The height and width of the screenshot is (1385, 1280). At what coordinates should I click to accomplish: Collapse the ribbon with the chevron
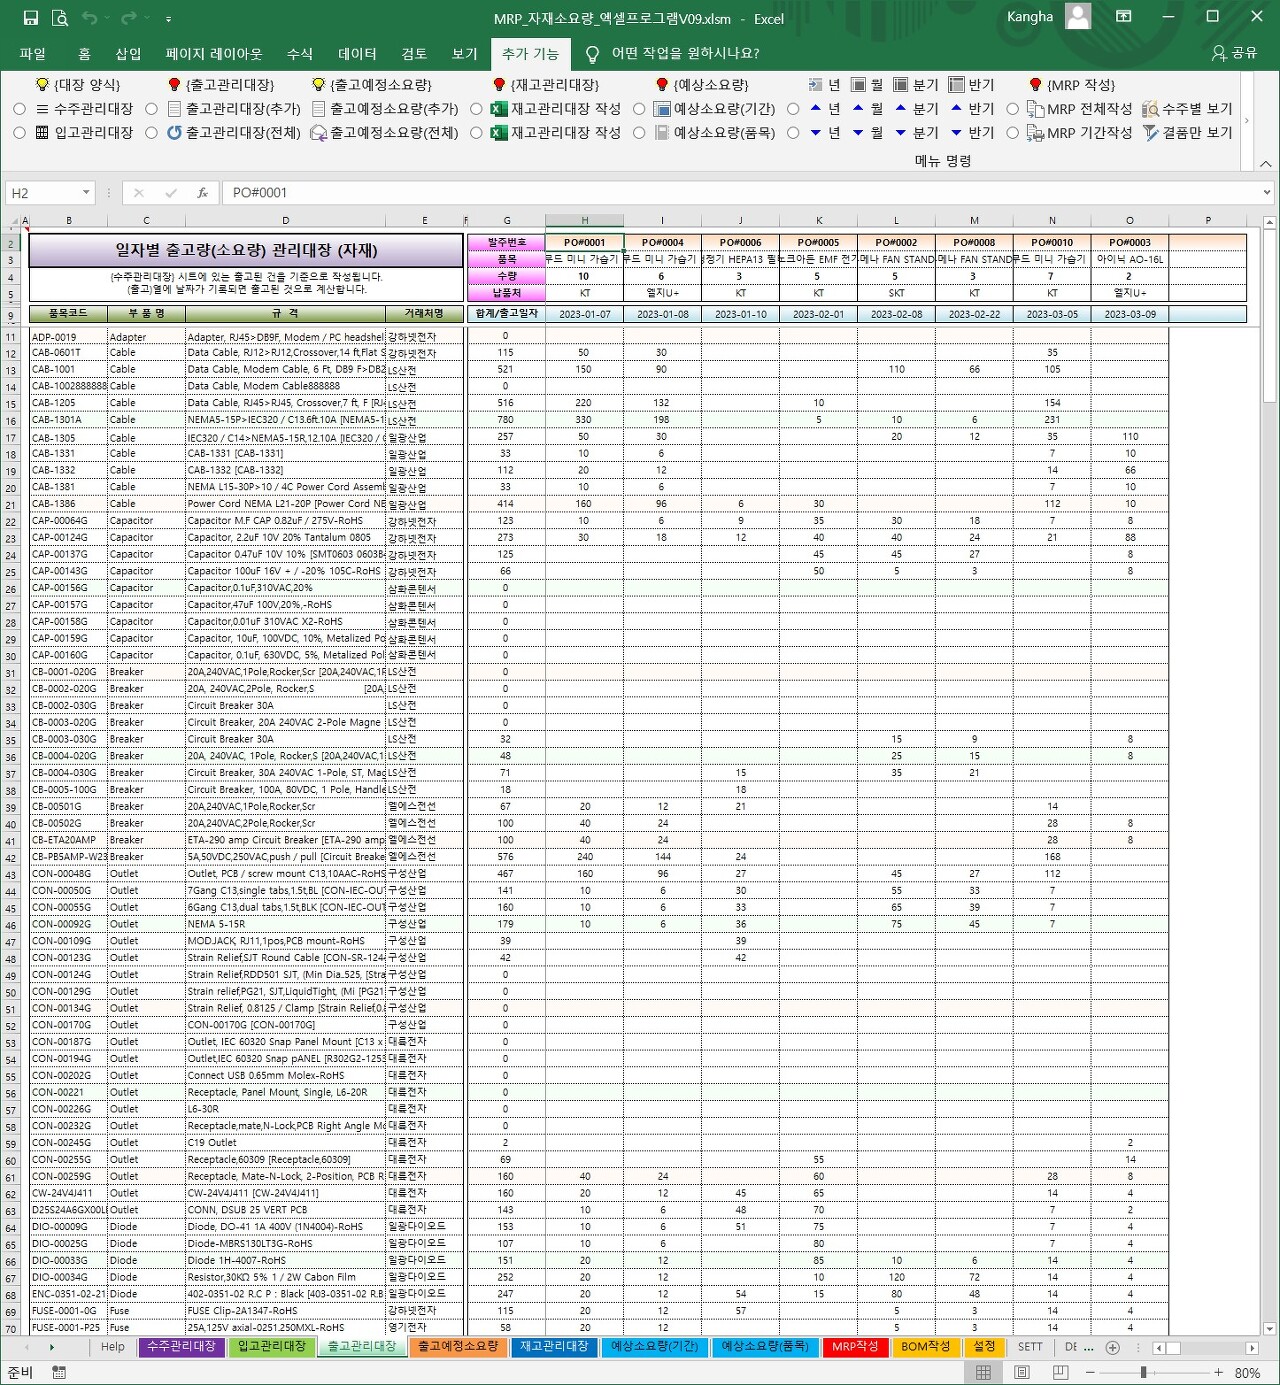click(1265, 163)
